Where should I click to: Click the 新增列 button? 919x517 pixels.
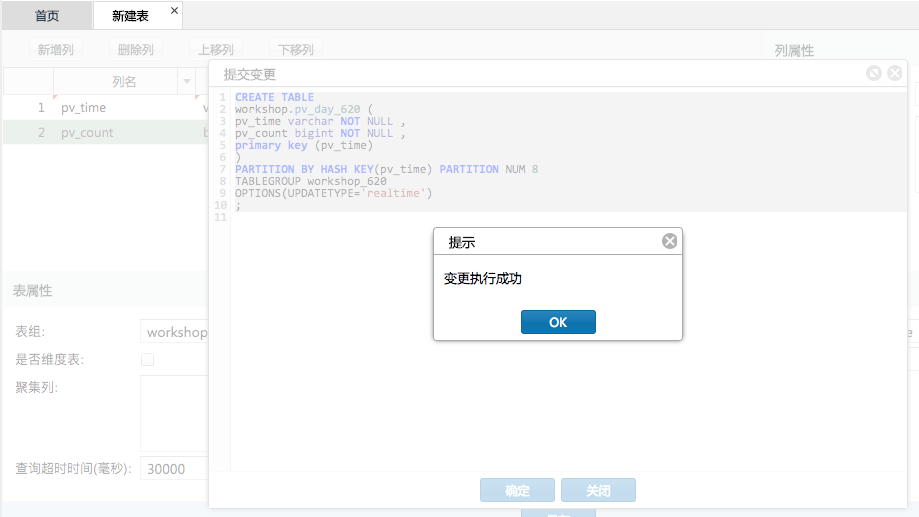tap(56, 50)
